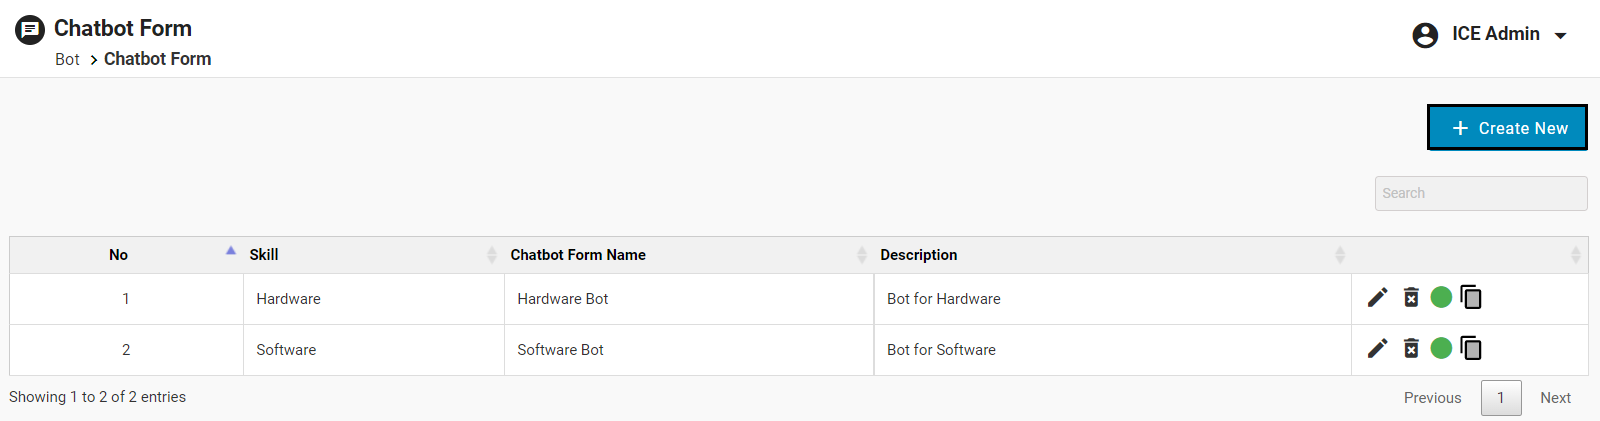Screen dimensions: 1600x421
Task: Sort by Chatbot Form Name column
Action: click(x=578, y=255)
